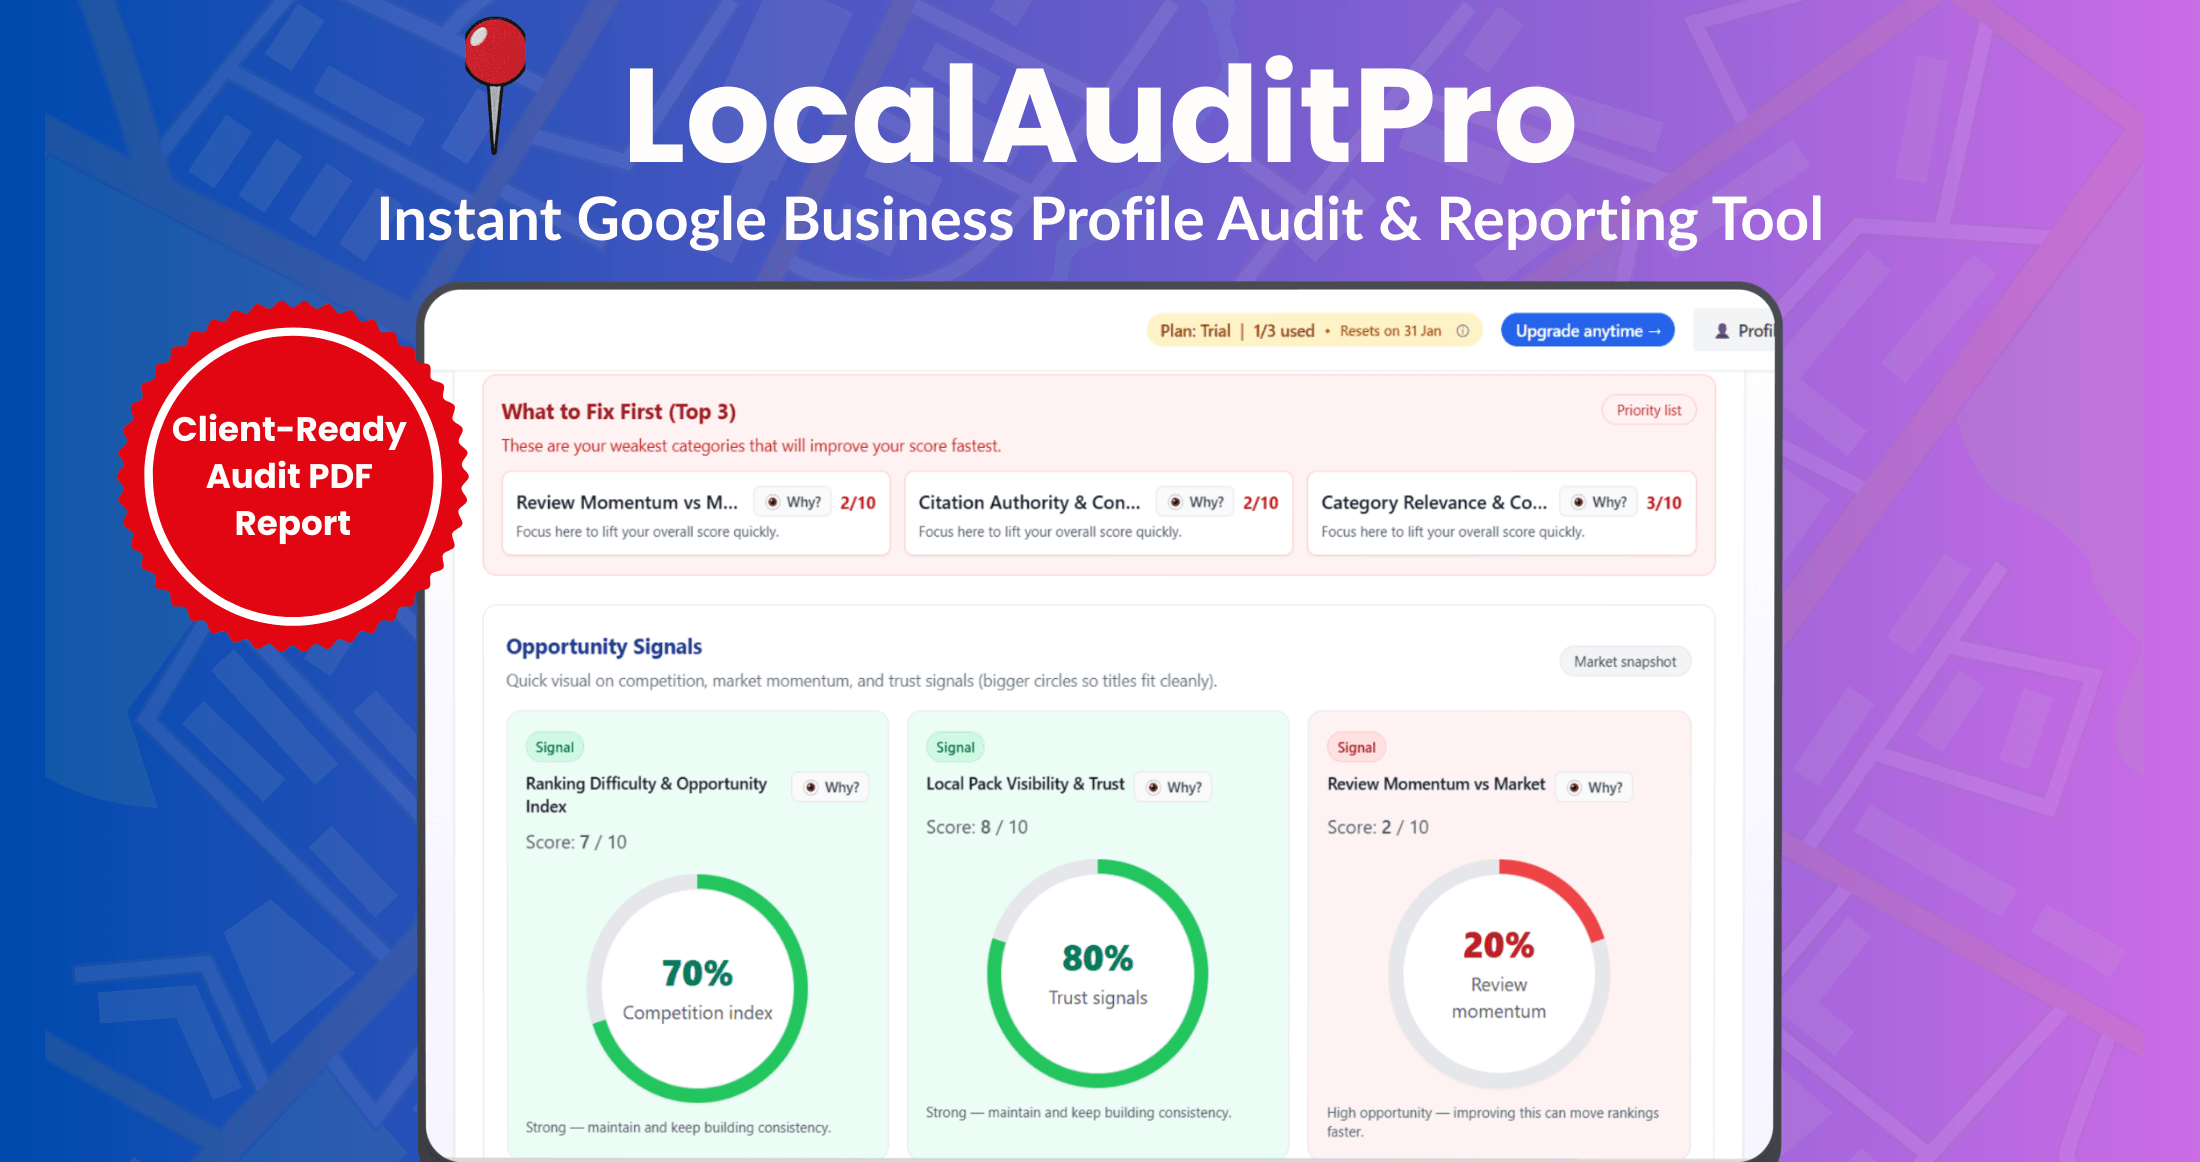Click the Upgrade anytime button
The image size is (2200, 1162).
point(1587,331)
